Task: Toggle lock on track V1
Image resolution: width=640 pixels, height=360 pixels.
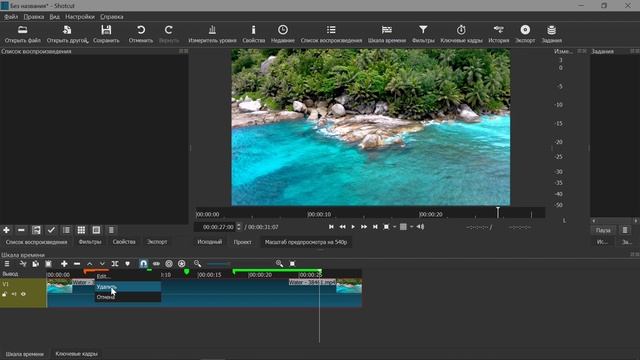Action: point(5,294)
